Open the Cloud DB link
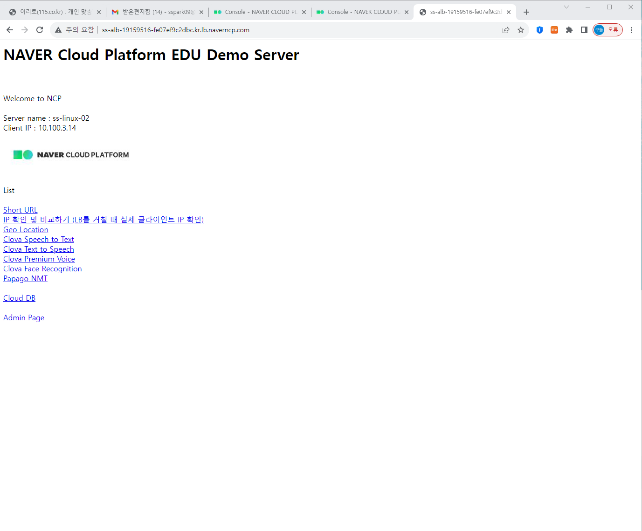This screenshot has width=642, height=531. pyautogui.click(x=19, y=298)
